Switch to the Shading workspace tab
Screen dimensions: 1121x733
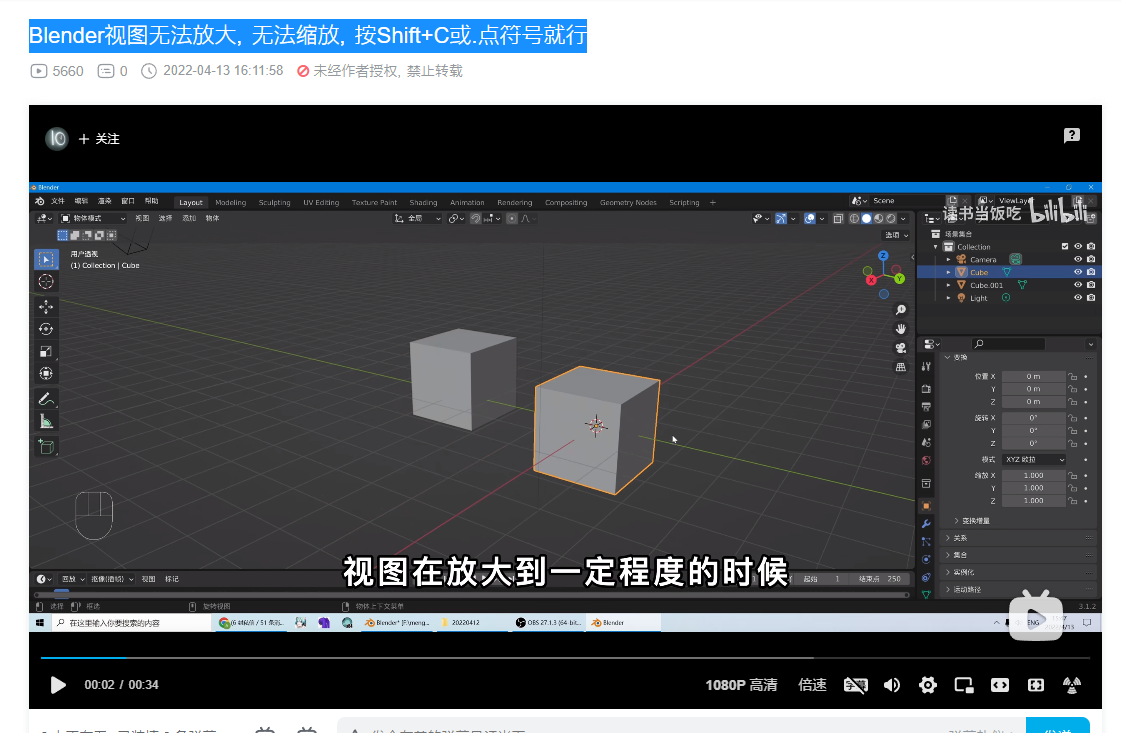click(423, 202)
